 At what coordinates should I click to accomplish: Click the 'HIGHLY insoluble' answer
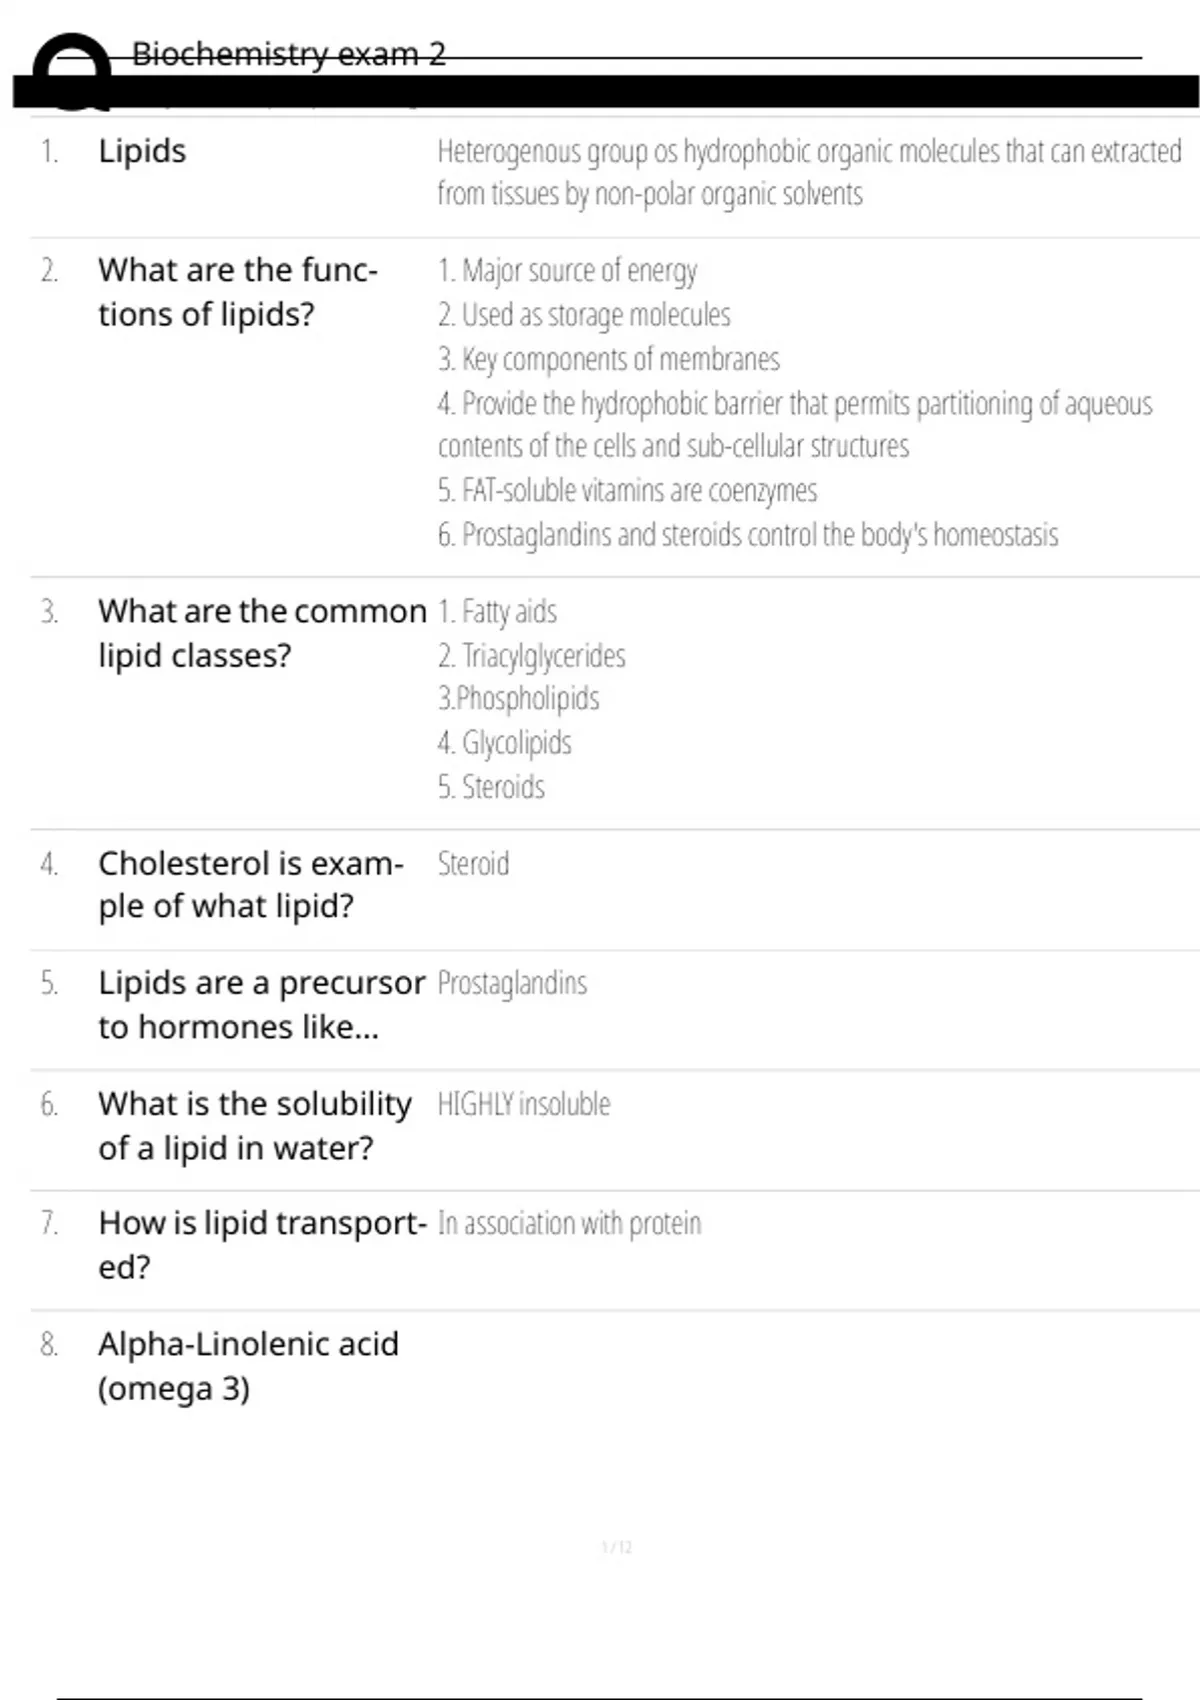pos(523,1104)
